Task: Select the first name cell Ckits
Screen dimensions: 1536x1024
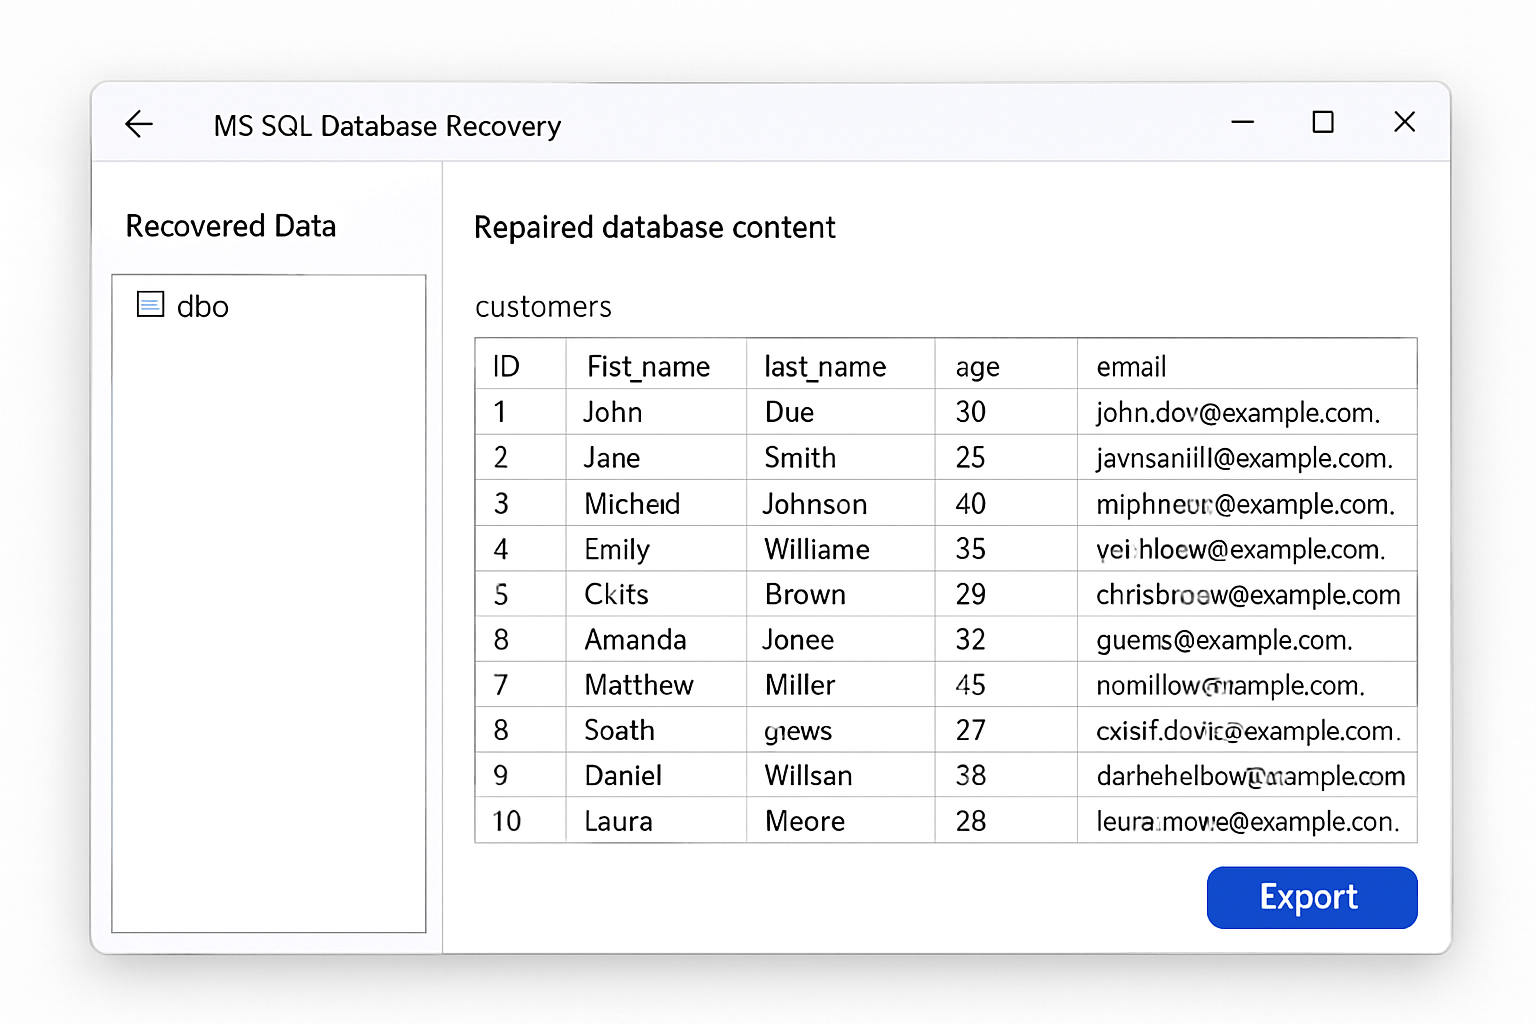Action: [x=656, y=594]
